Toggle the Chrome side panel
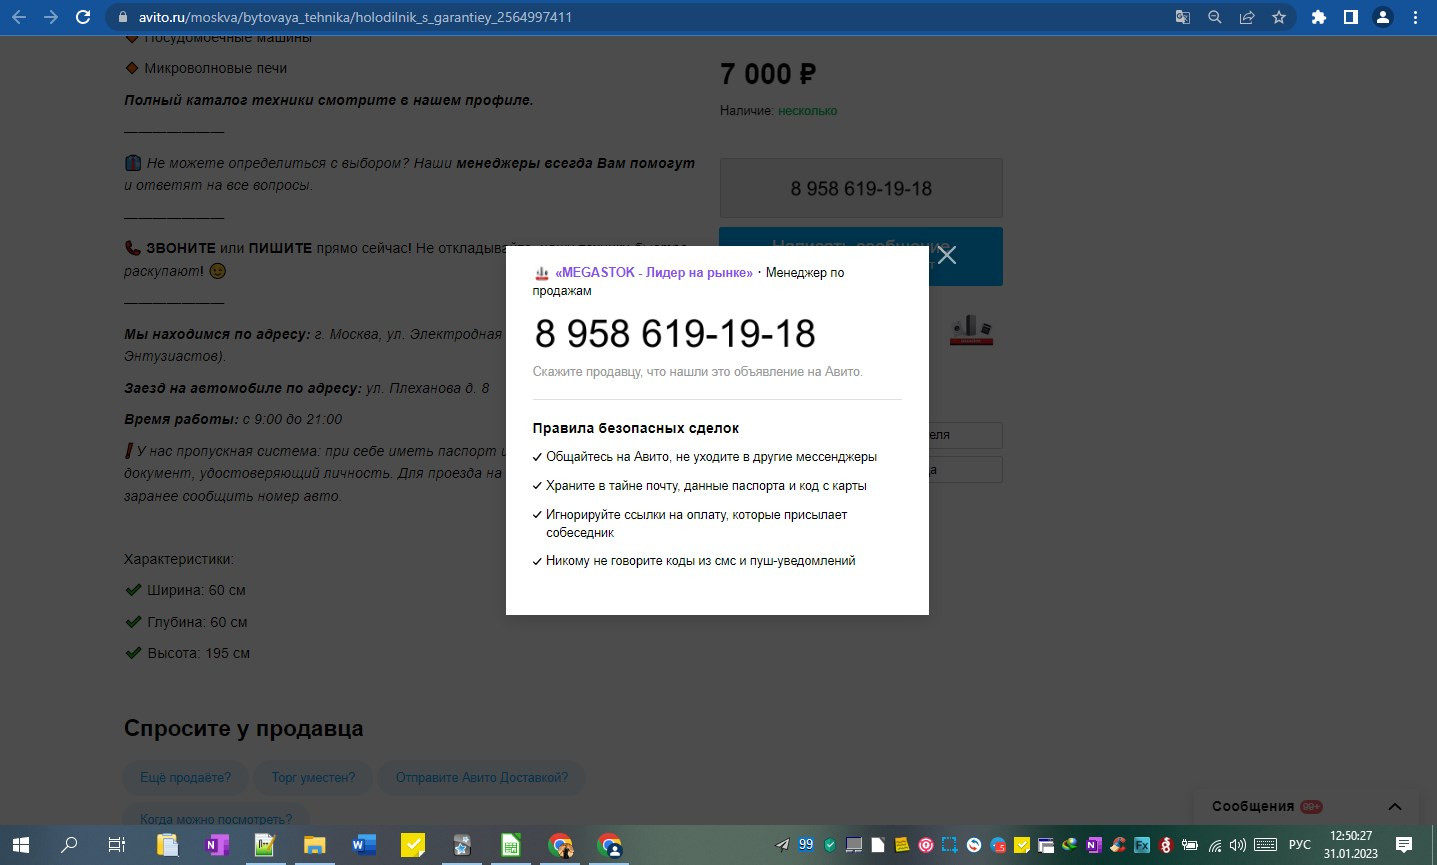The height and width of the screenshot is (865, 1437). click(1351, 17)
